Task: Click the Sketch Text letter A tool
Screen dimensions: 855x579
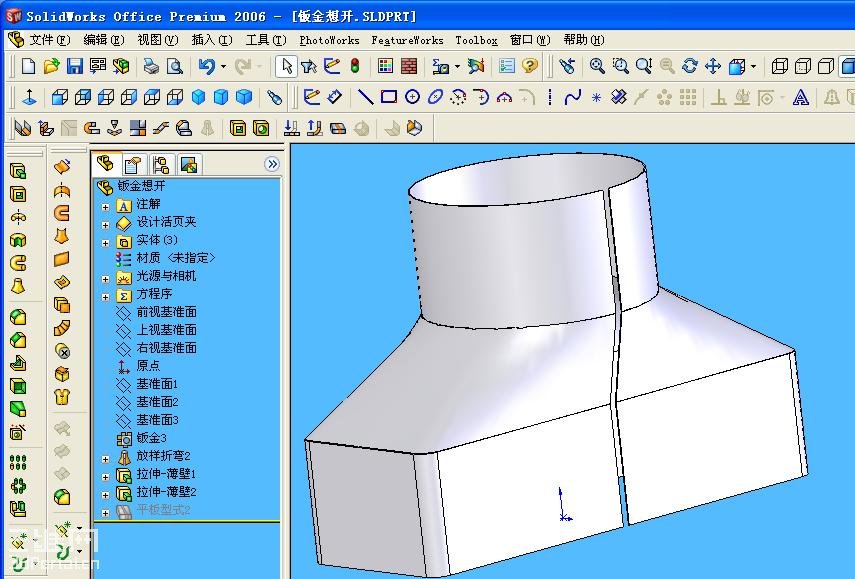Action: pyautogui.click(x=800, y=98)
